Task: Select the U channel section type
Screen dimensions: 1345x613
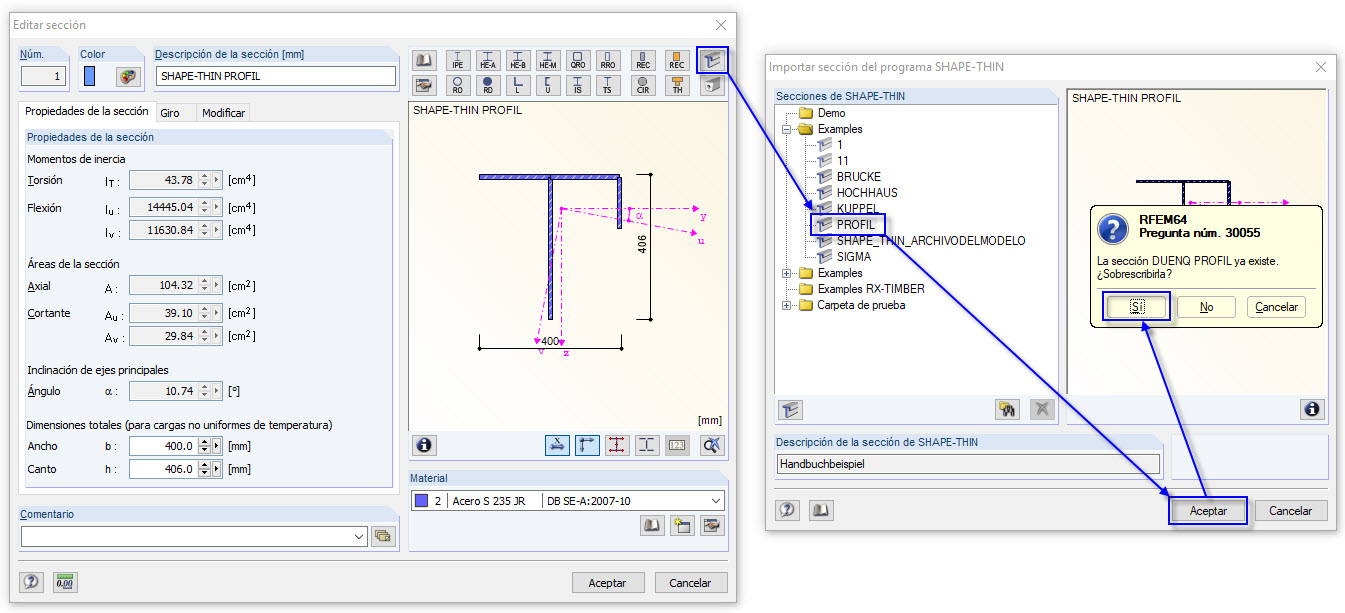Action: click(x=548, y=86)
